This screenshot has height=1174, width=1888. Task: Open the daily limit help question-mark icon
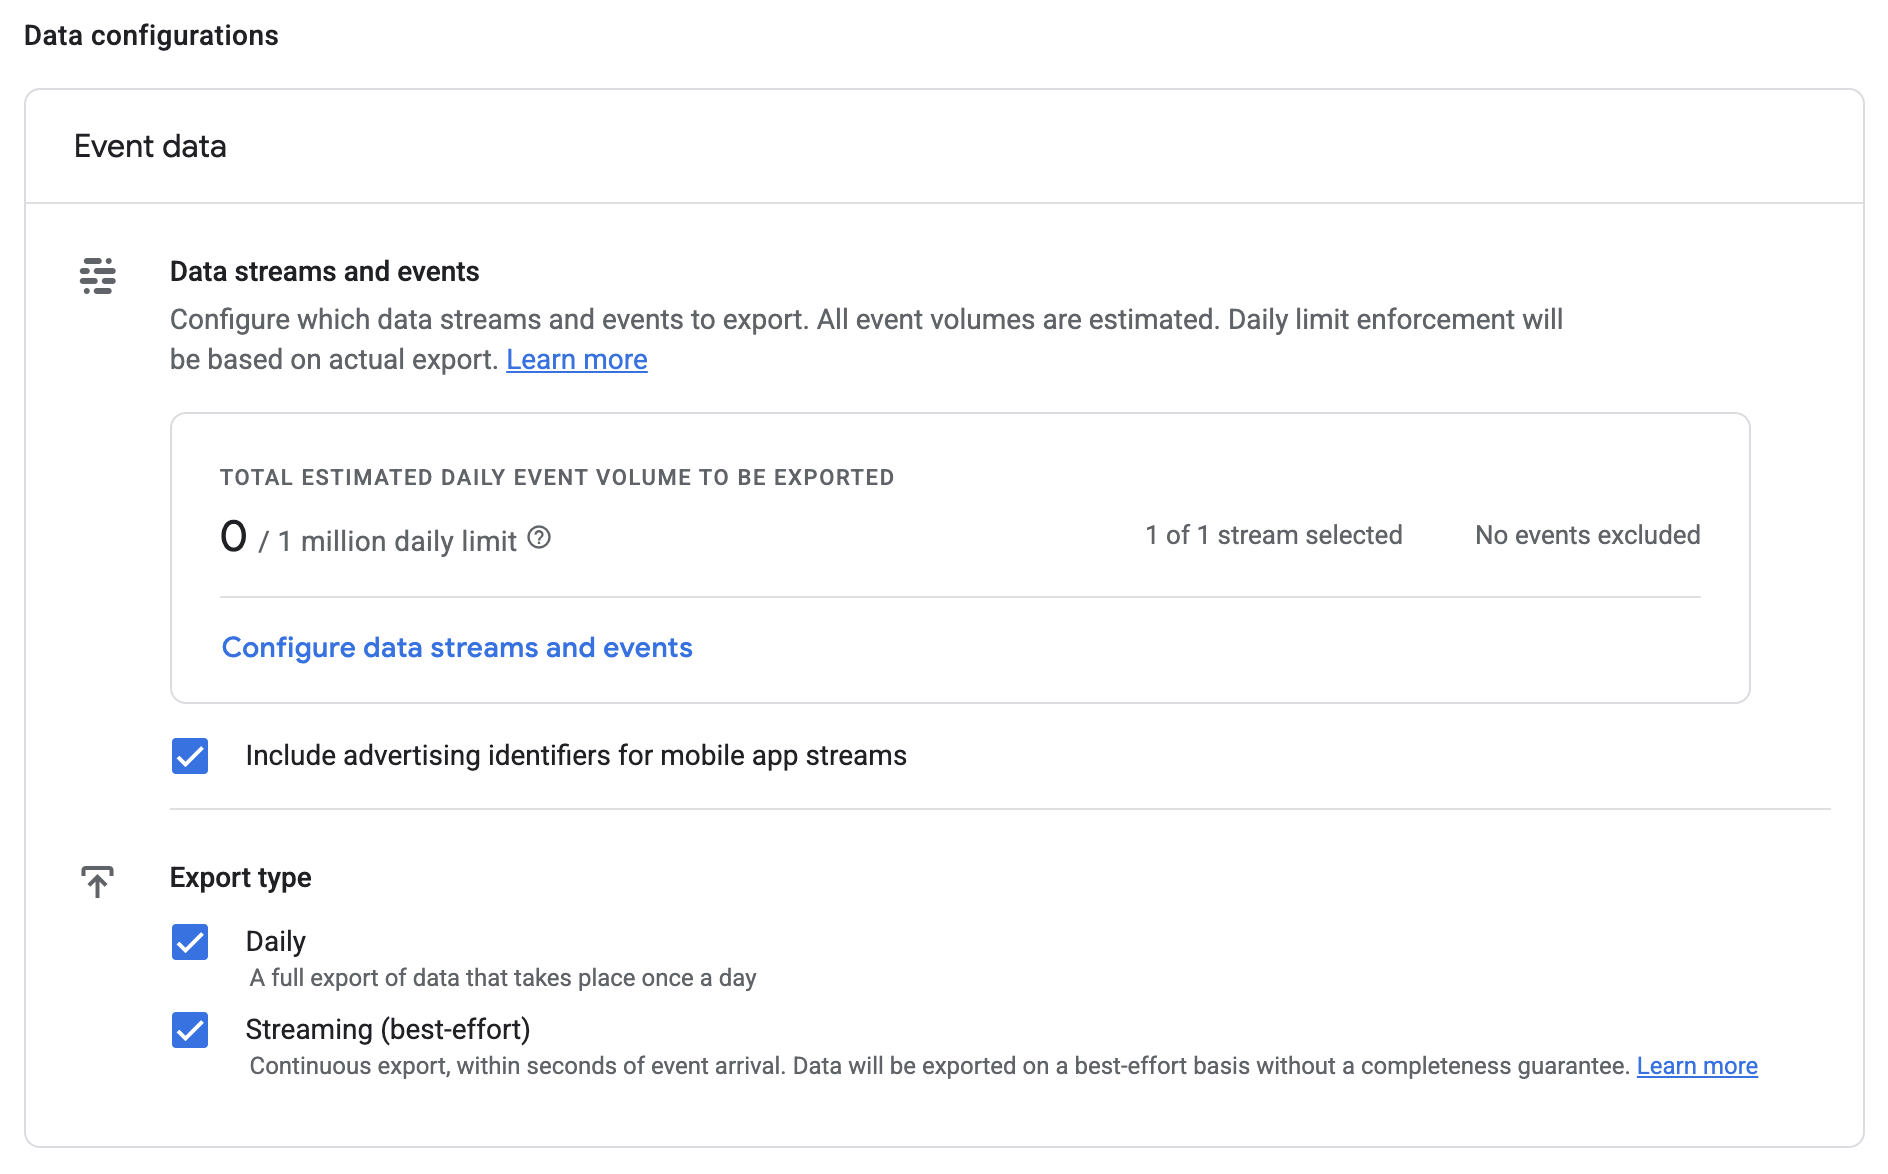pos(539,538)
